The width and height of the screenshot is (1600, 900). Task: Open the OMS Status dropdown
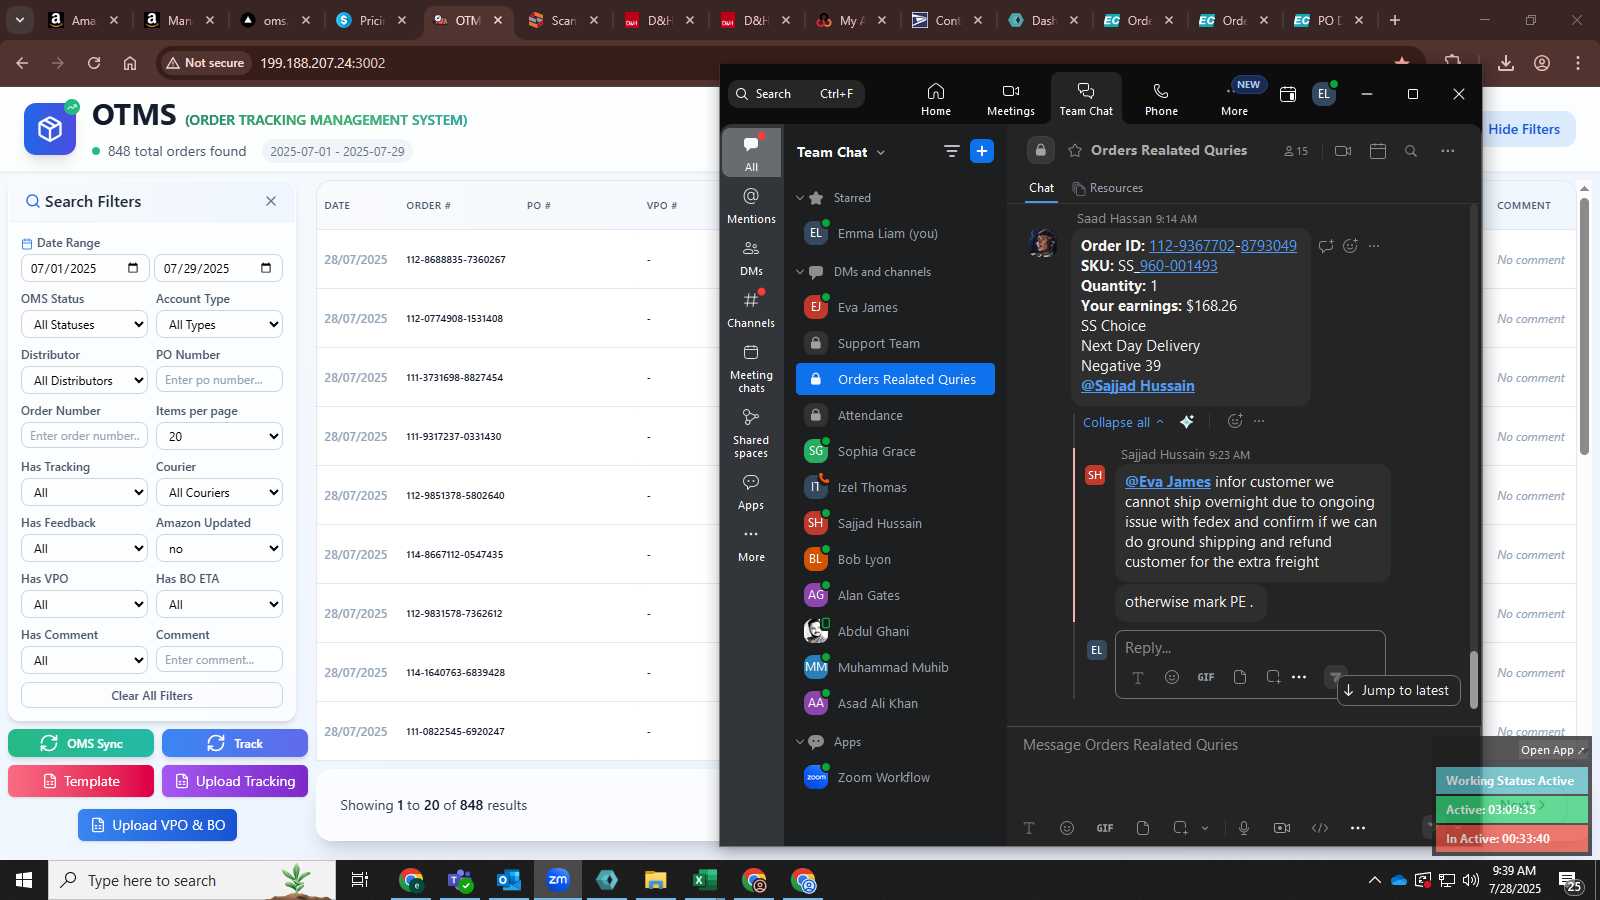click(84, 324)
